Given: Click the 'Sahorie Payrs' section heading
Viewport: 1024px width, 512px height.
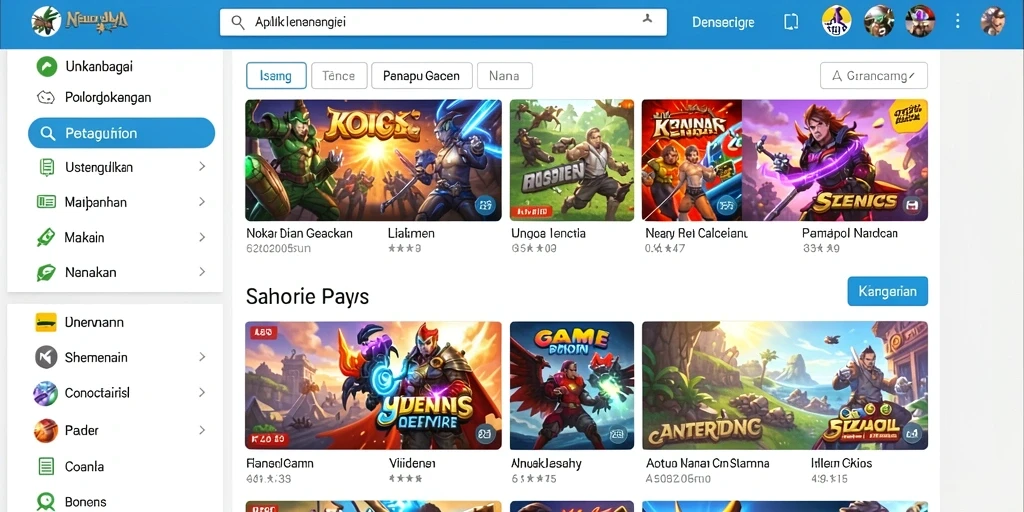Looking at the screenshot, I should (x=307, y=296).
